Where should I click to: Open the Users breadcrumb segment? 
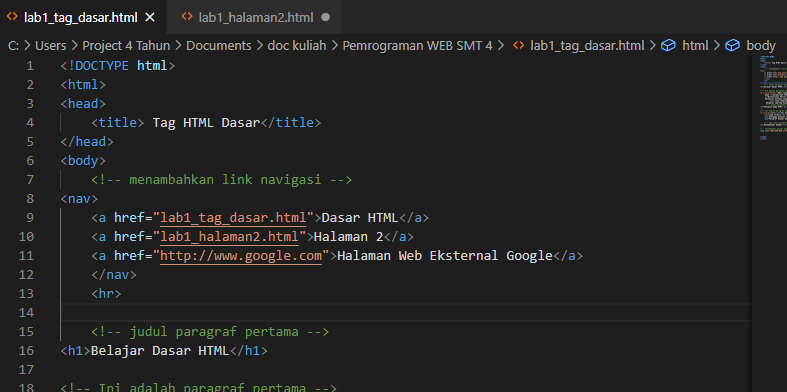(51, 46)
